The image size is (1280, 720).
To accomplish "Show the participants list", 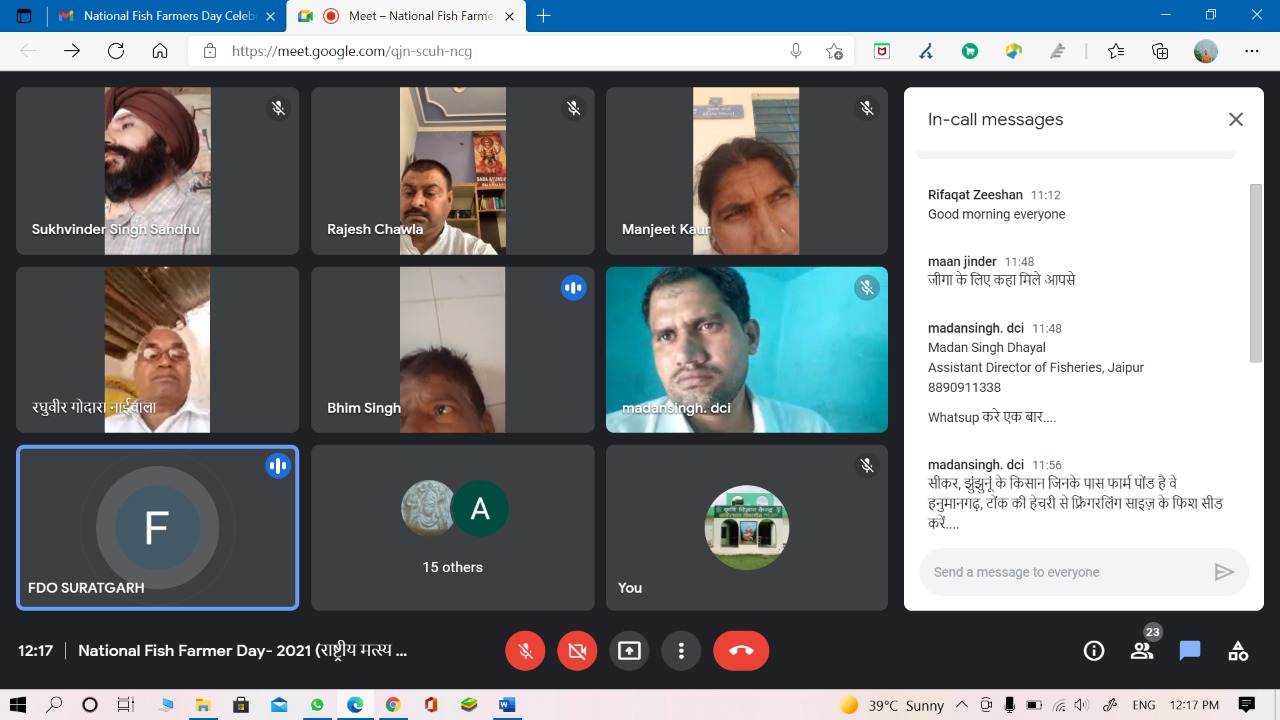I will 1142,651.
